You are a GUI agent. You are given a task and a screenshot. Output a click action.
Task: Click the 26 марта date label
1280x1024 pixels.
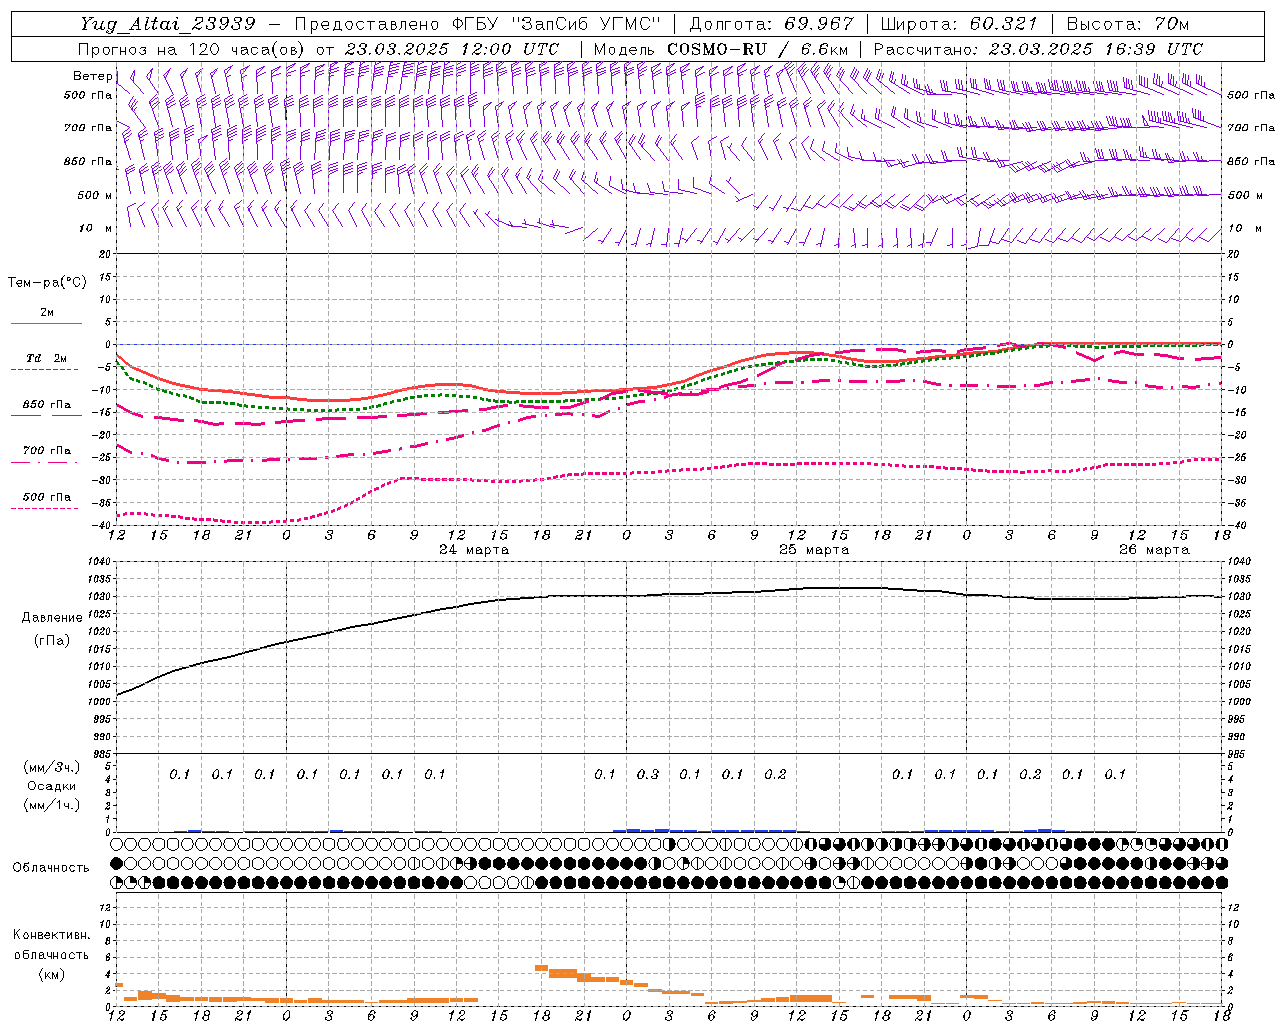(1154, 550)
